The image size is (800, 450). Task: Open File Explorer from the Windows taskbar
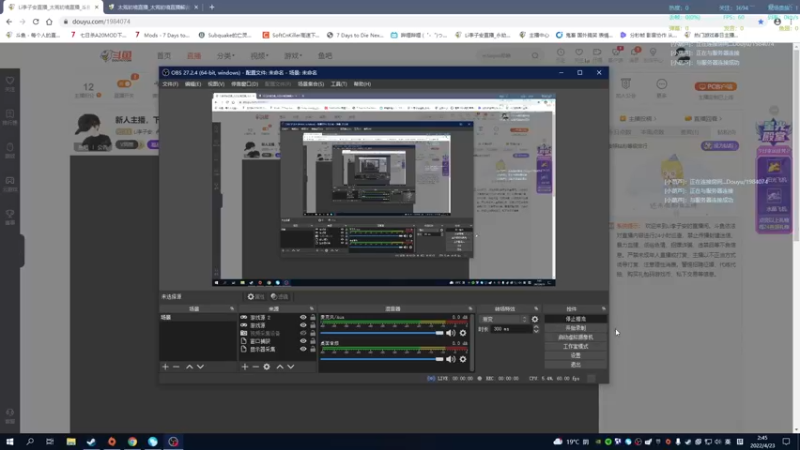71,442
